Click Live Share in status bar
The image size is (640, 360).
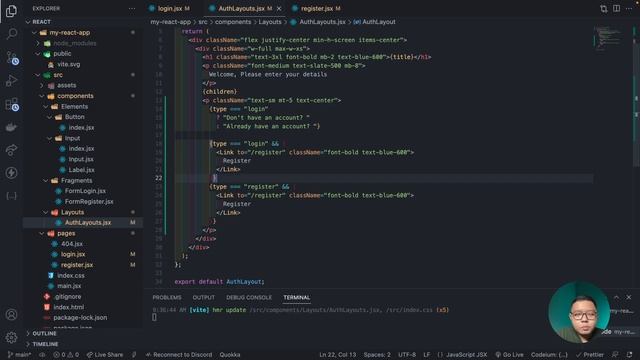pyautogui.click(x=104, y=355)
